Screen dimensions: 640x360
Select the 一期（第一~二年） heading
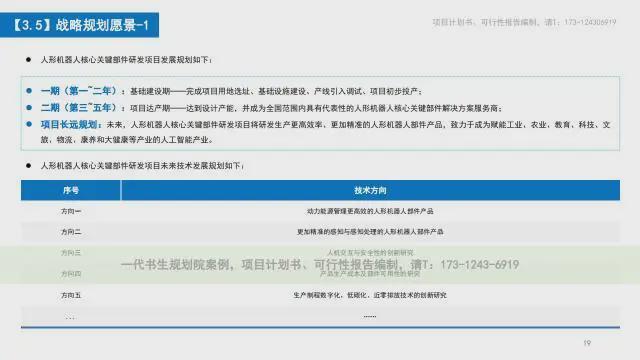tap(80, 91)
